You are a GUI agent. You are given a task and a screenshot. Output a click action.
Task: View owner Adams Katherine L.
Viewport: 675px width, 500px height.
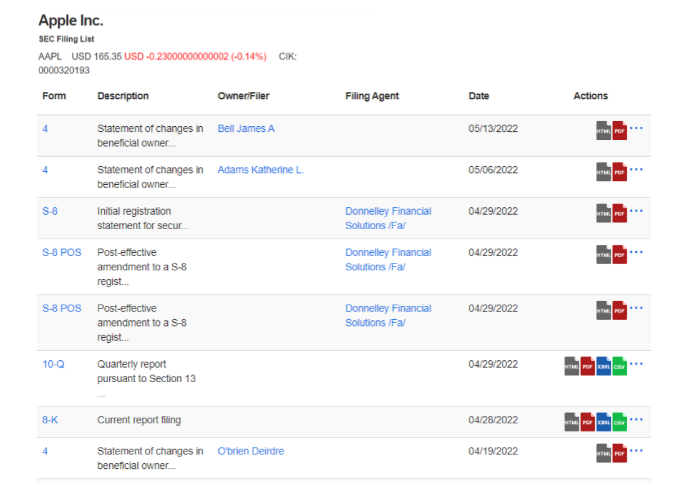click(x=260, y=170)
